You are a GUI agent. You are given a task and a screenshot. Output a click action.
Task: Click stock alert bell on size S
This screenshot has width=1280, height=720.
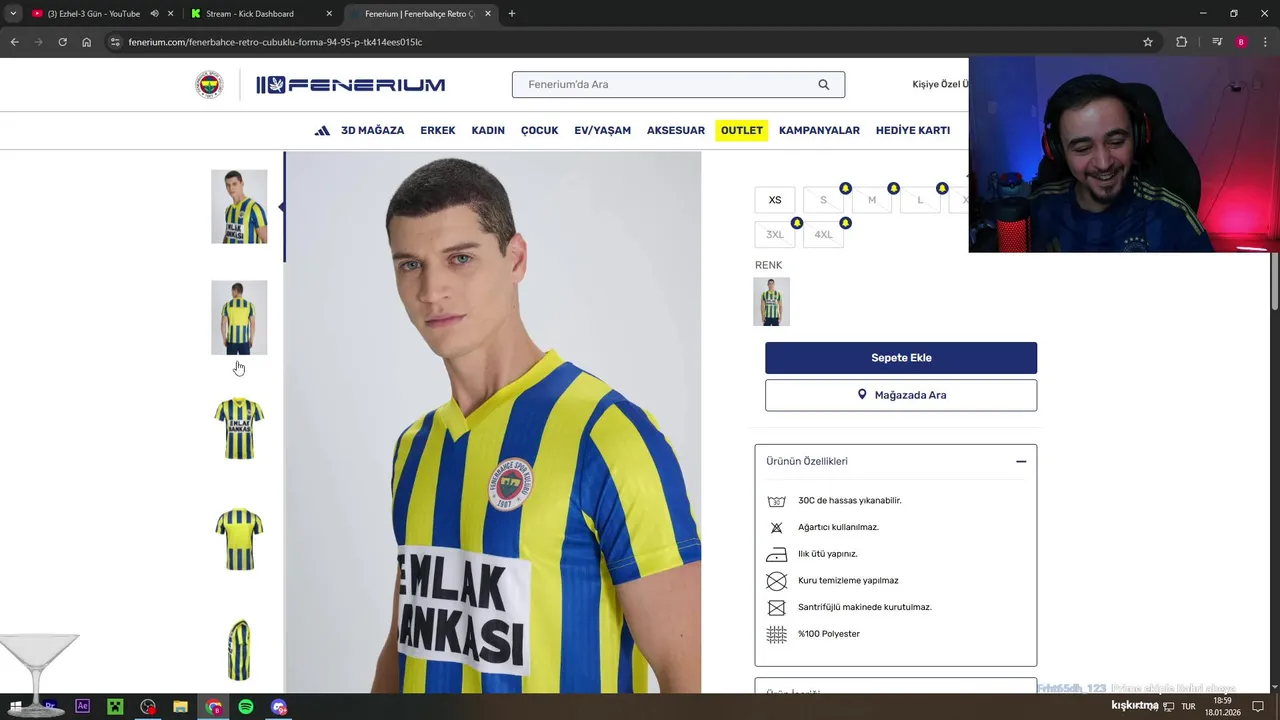tap(845, 188)
